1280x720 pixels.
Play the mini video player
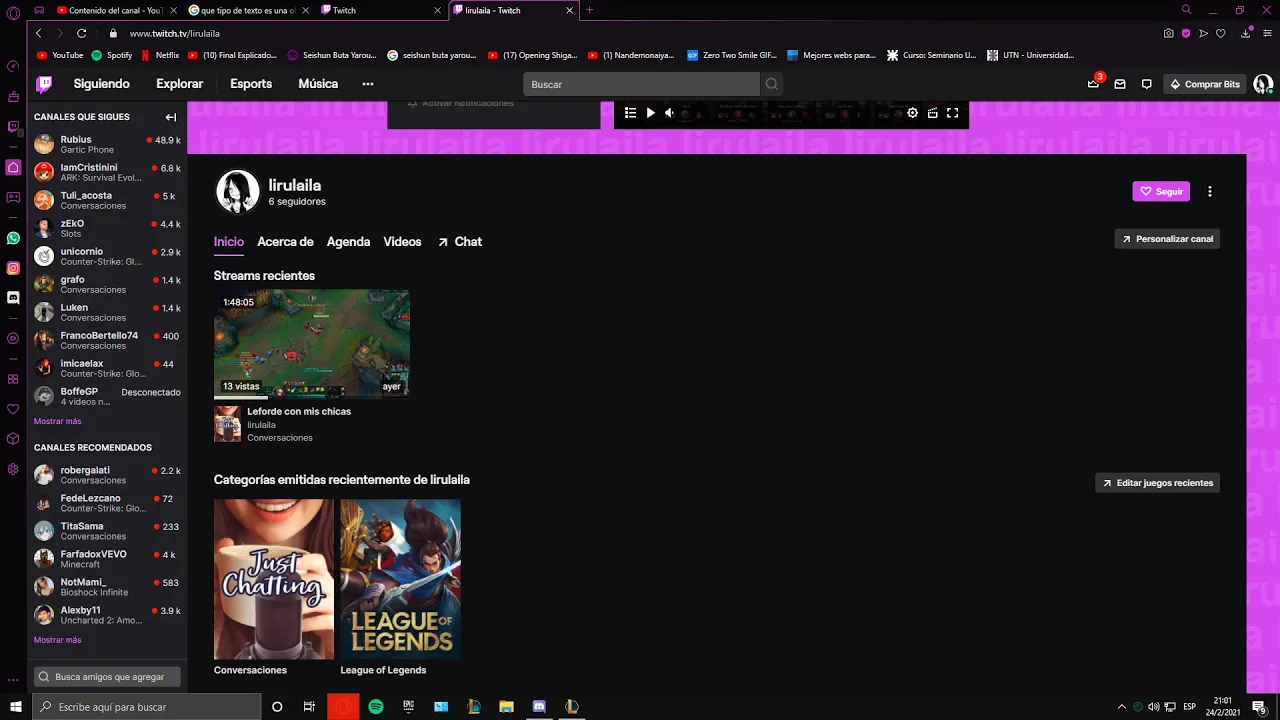pos(650,113)
